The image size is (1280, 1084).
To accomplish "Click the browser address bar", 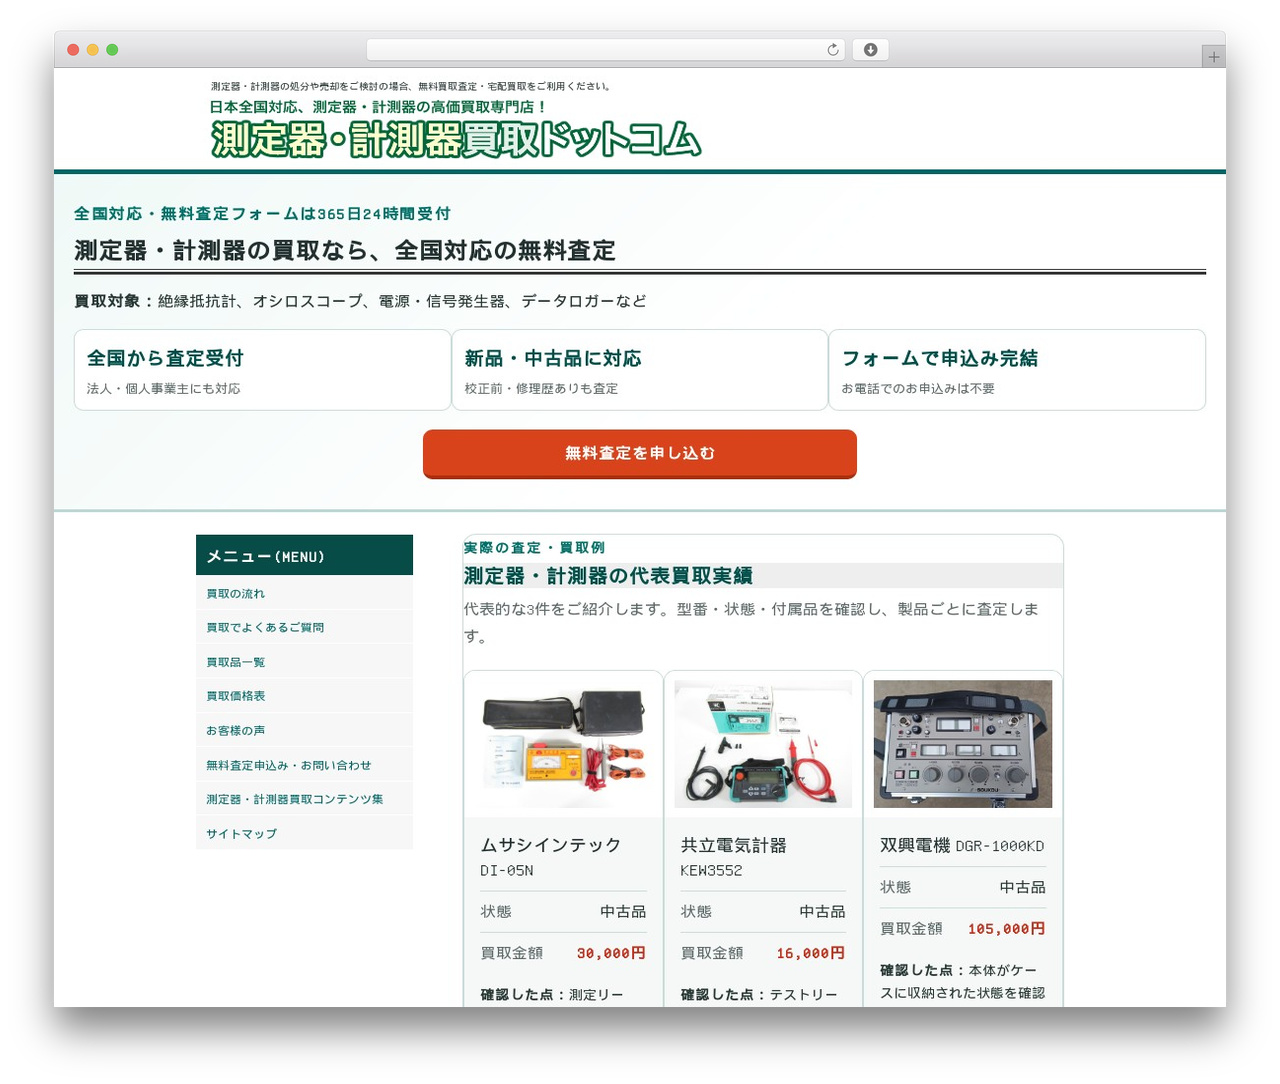I will coord(605,50).
